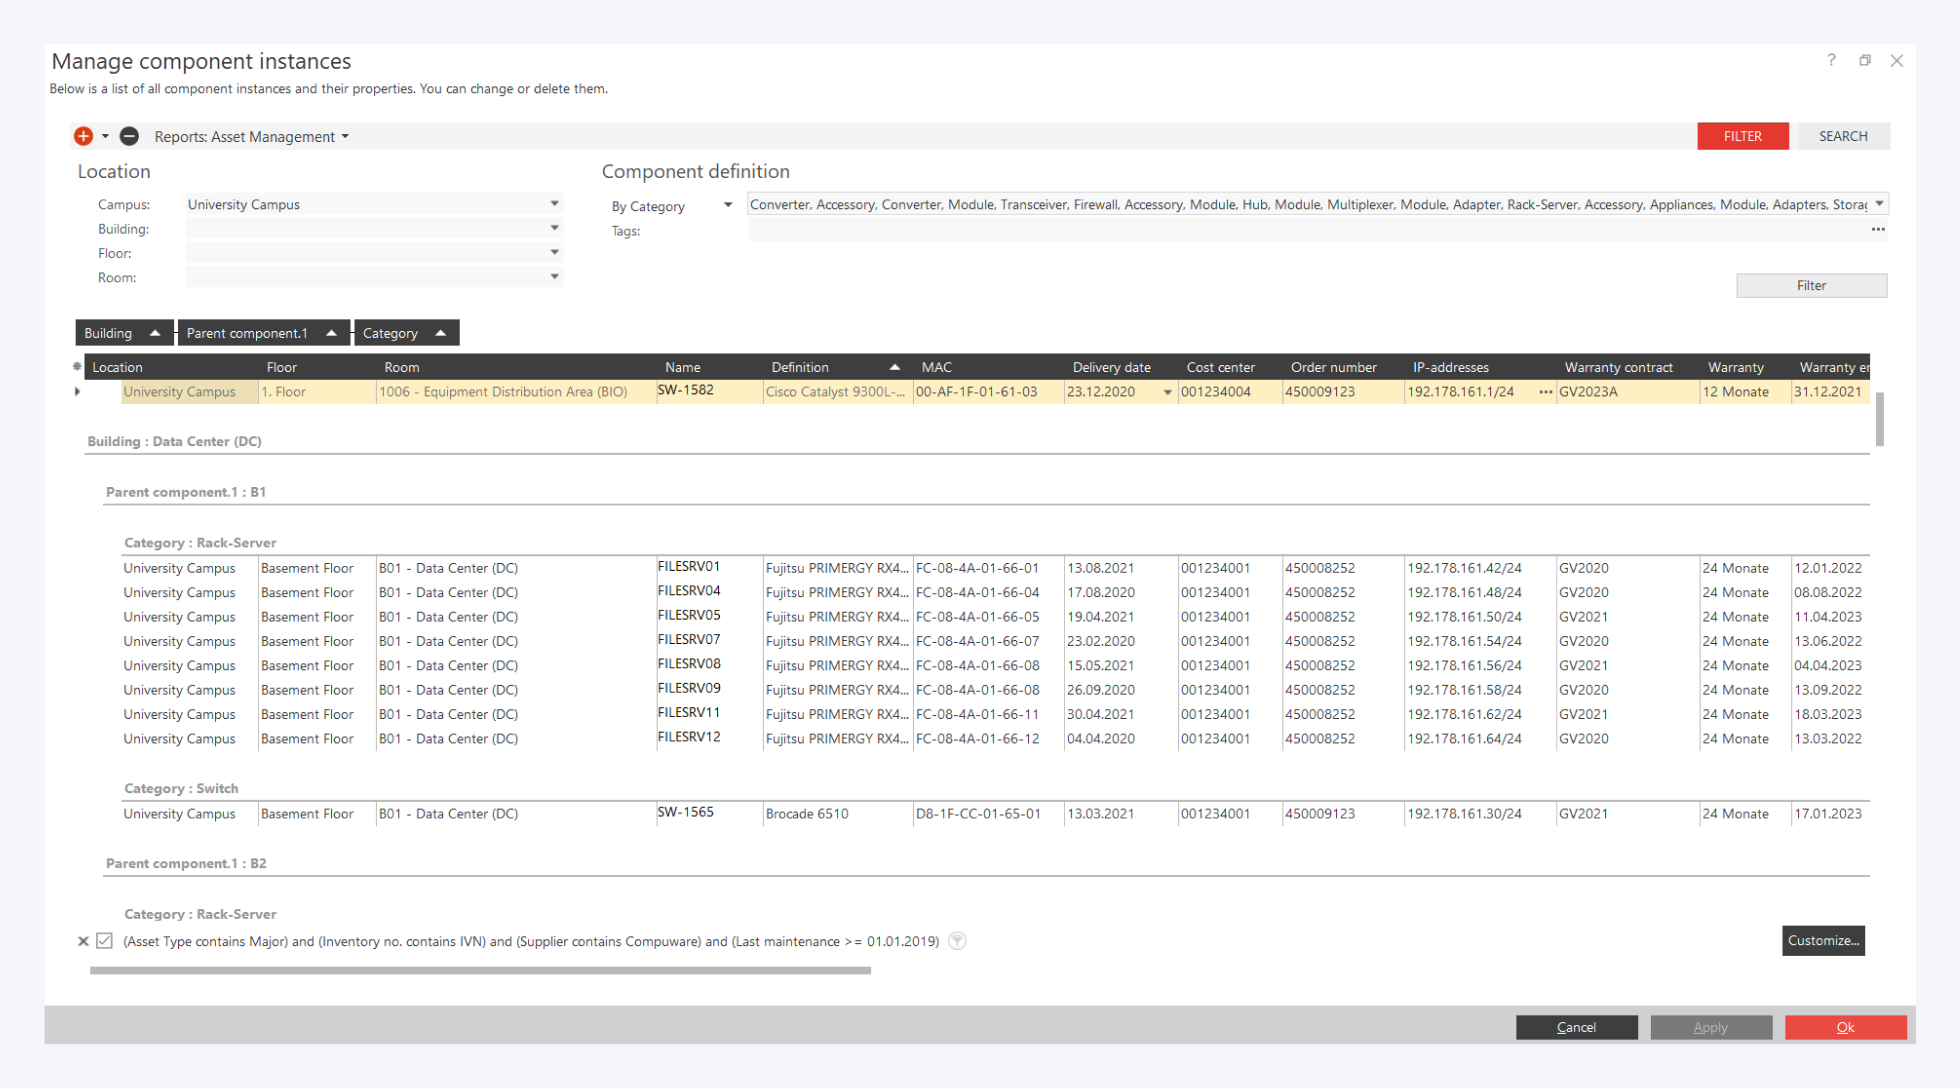
Task: Switch to the SEARCH tab
Action: coord(1842,136)
